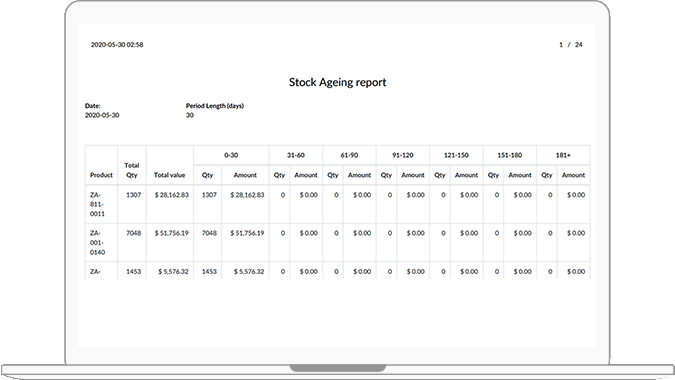Click the 61-90 period header
The image size is (675, 380).
(349, 155)
